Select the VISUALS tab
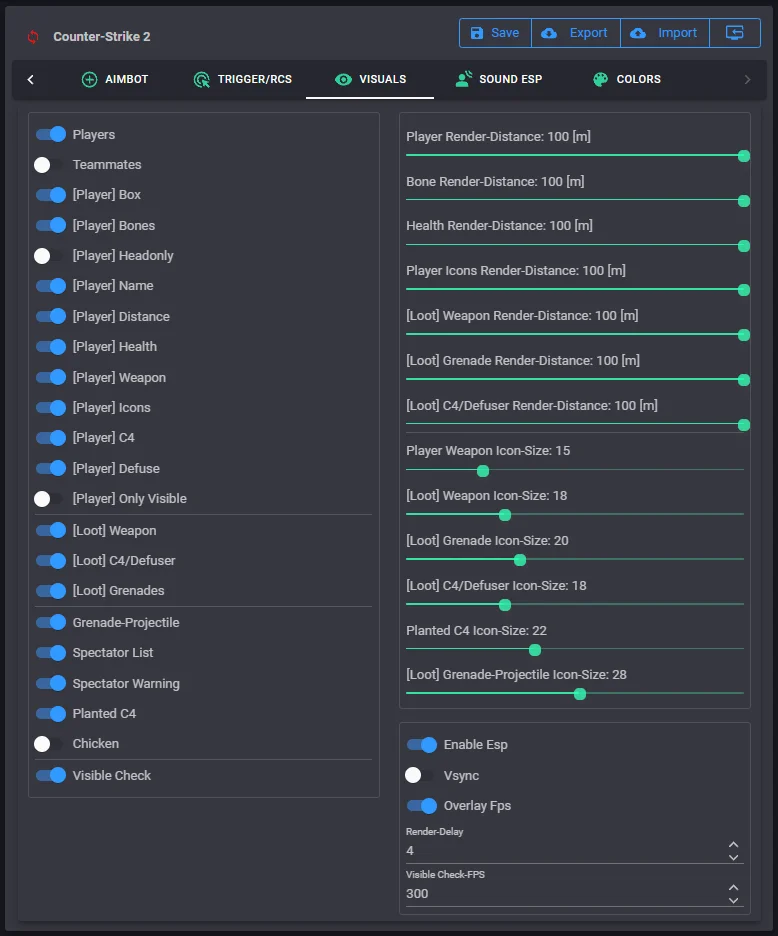This screenshot has width=778, height=936. [x=370, y=79]
